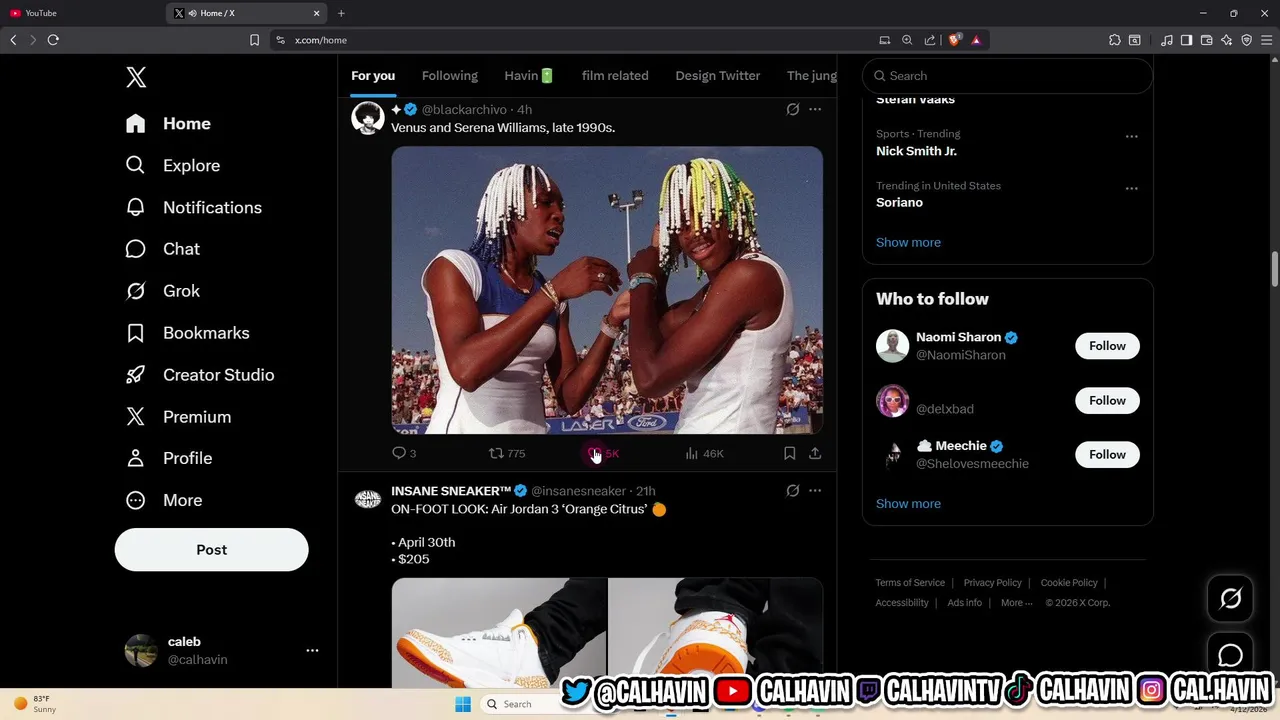The image size is (1280, 720).
Task: Follow Meechie
Action: coord(1107,454)
